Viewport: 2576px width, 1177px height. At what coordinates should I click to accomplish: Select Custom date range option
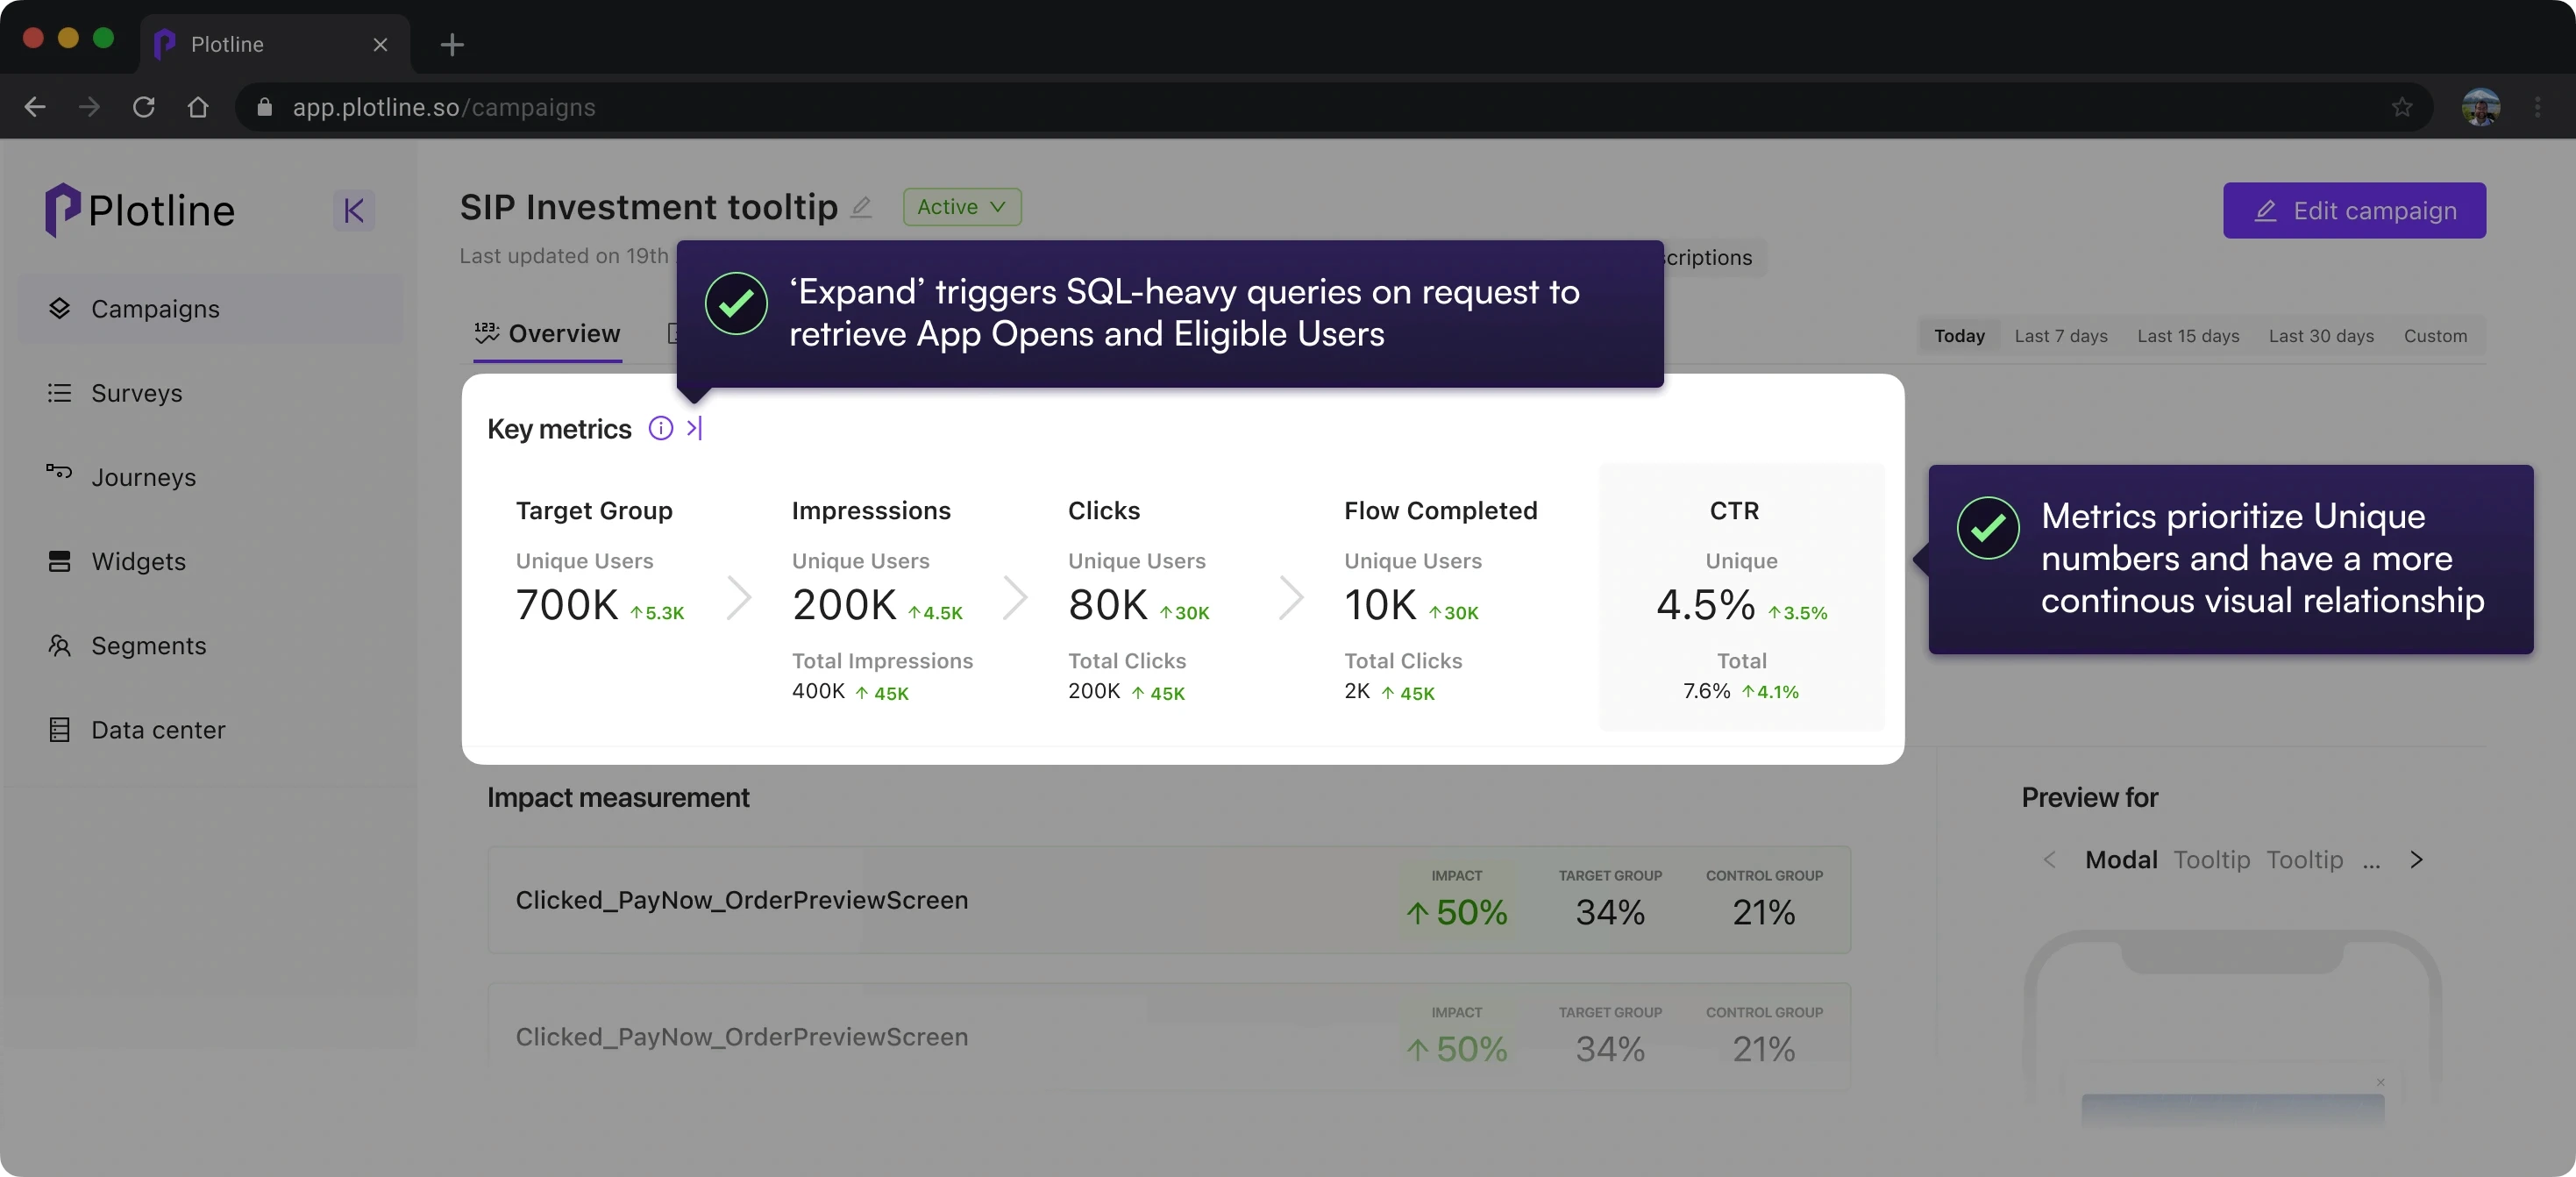click(x=2434, y=336)
